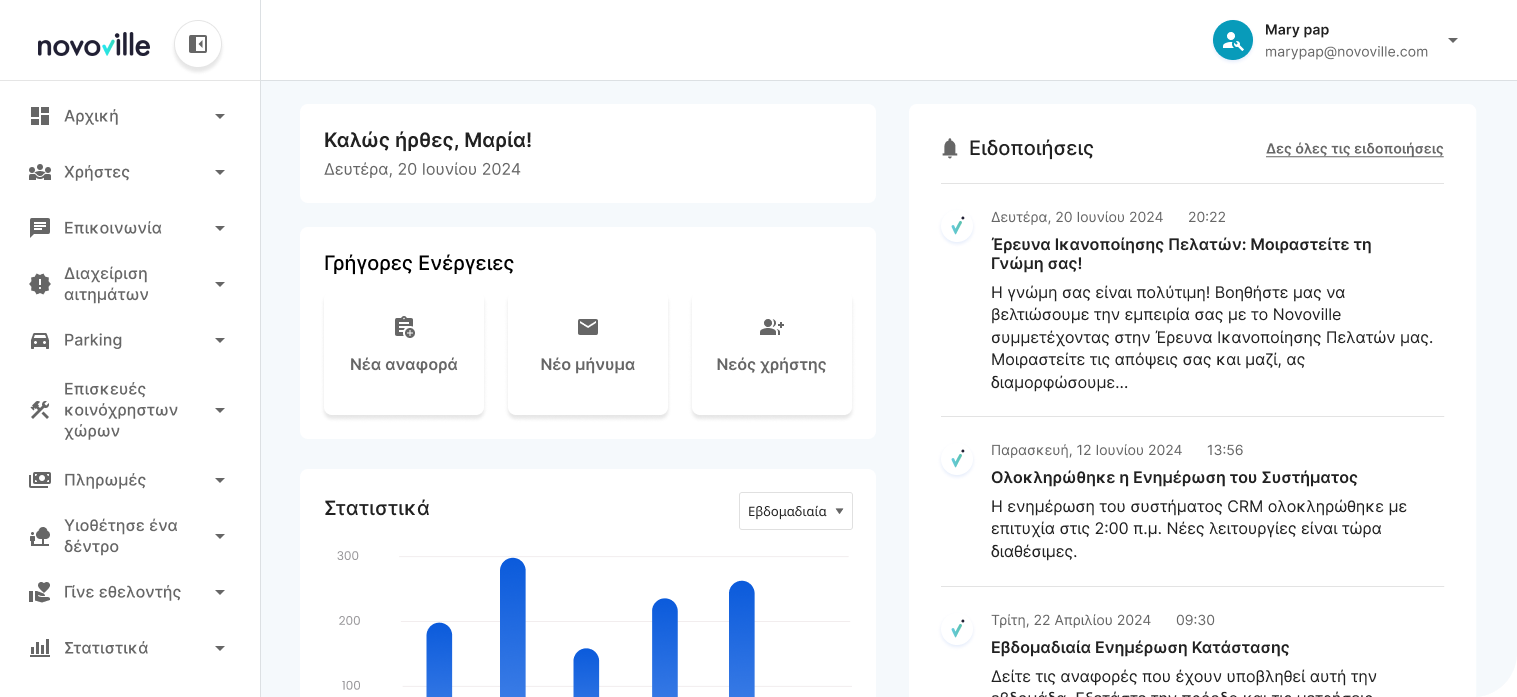Screen dimensions: 1517x697
Task: Click the Υιοθέτησε ένα δέντρο tree icon
Action: pyautogui.click(x=40, y=536)
